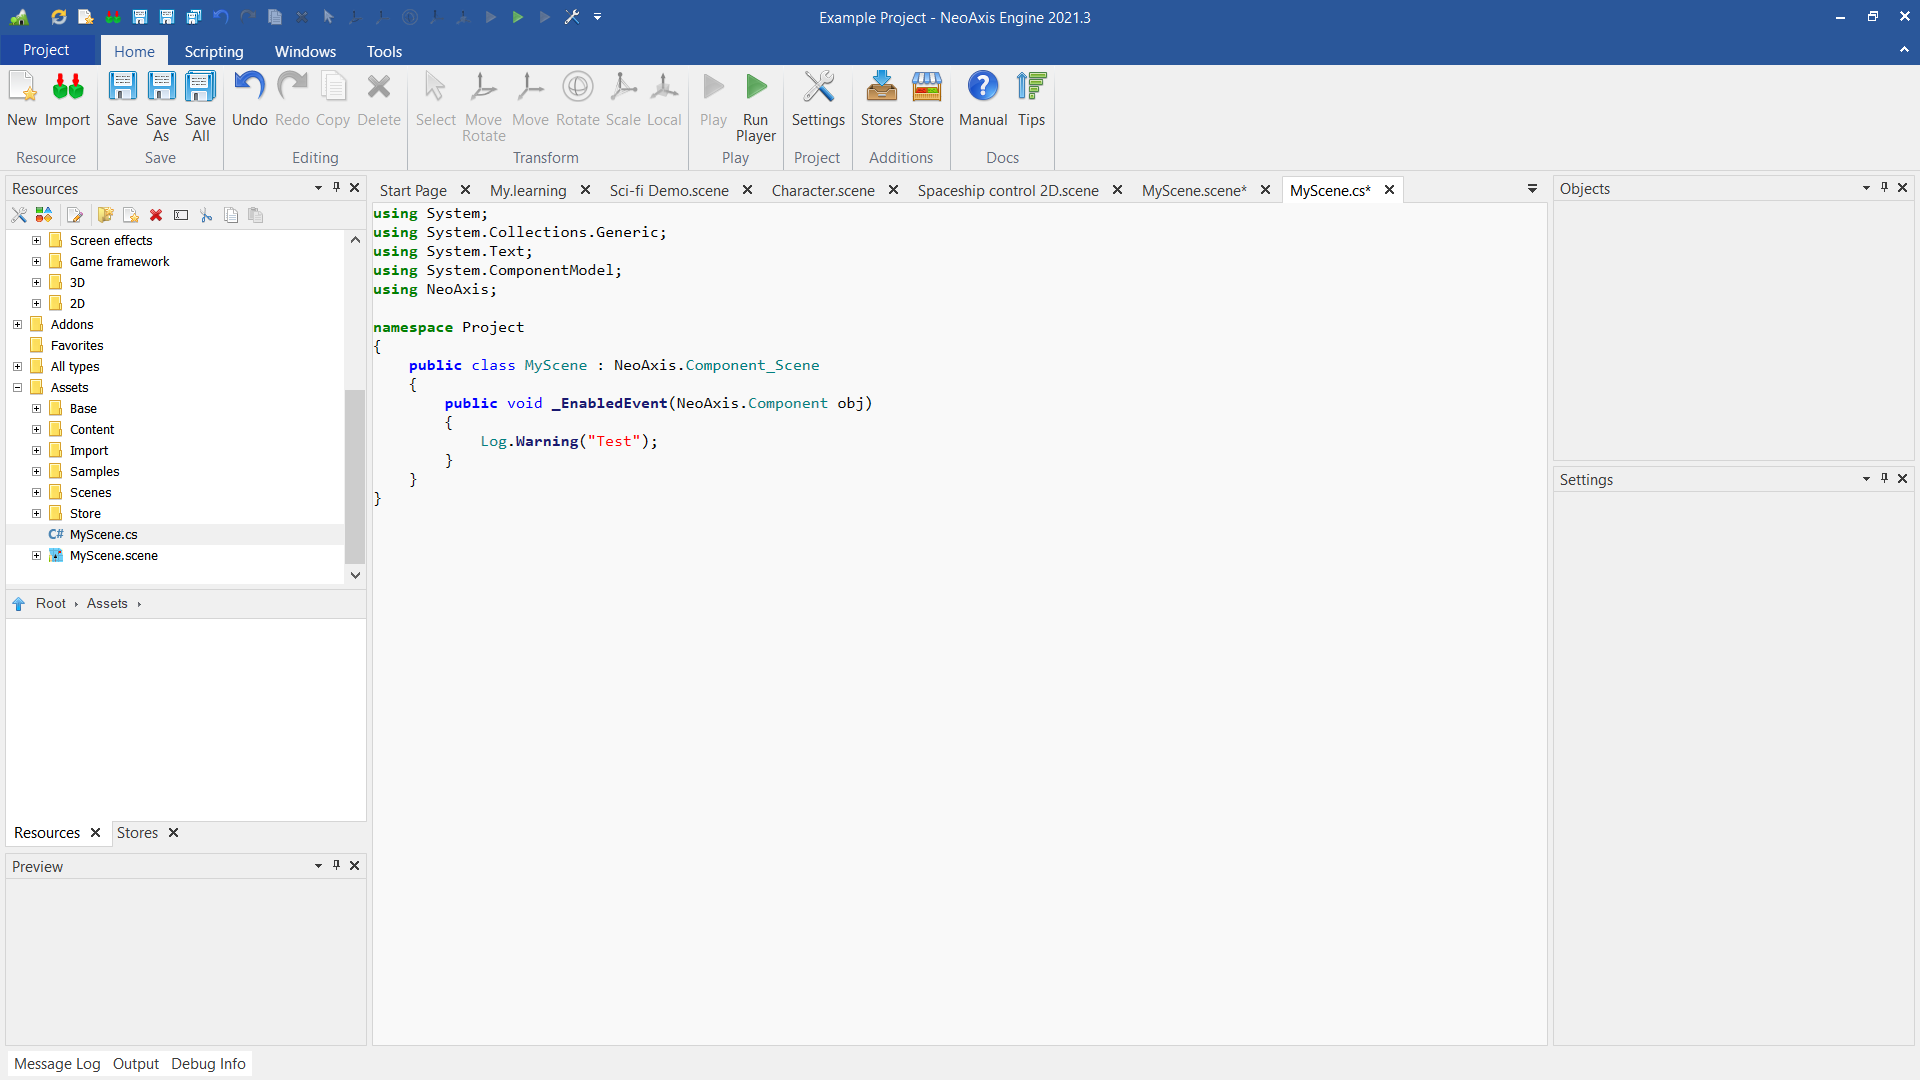Viewport: 1920px width, 1080px height.
Task: Switch to the Scripting ribbon tab
Action: [x=213, y=51]
